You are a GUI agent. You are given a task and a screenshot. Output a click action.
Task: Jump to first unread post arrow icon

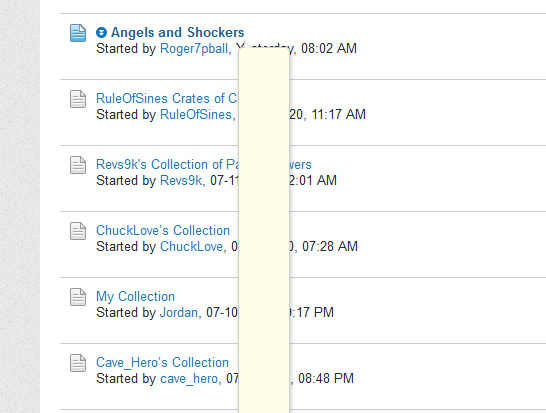[101, 33]
